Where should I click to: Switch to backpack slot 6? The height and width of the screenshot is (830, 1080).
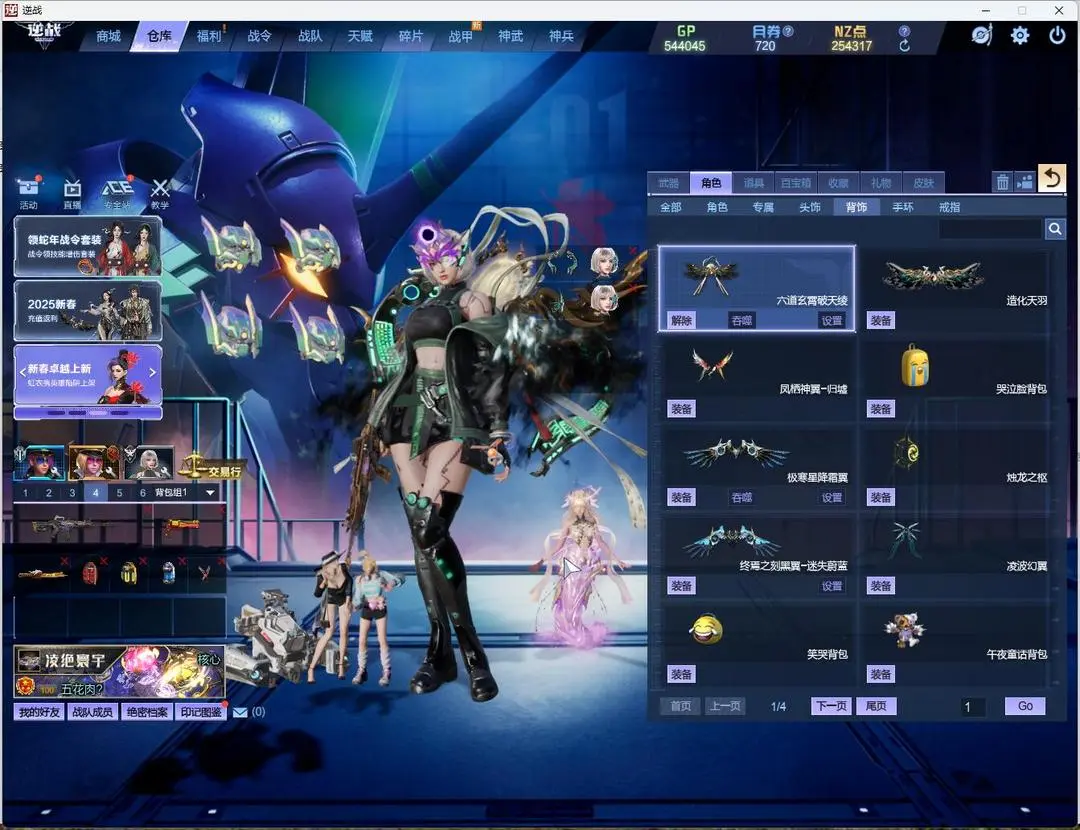click(x=143, y=492)
